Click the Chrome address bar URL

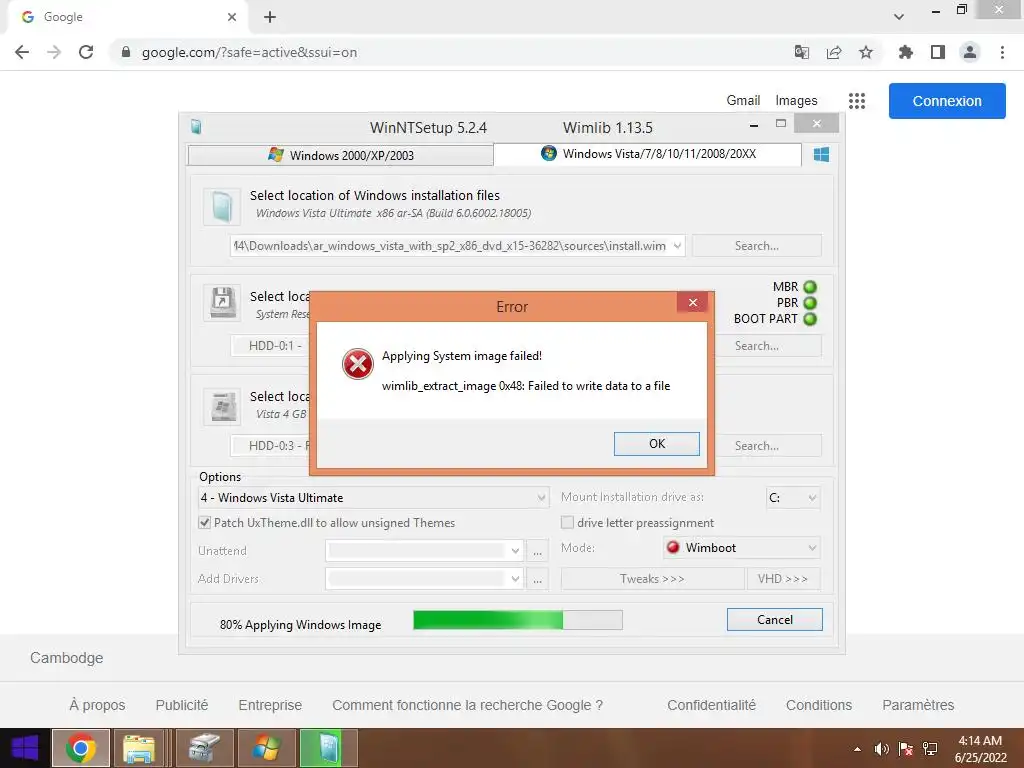(249, 52)
